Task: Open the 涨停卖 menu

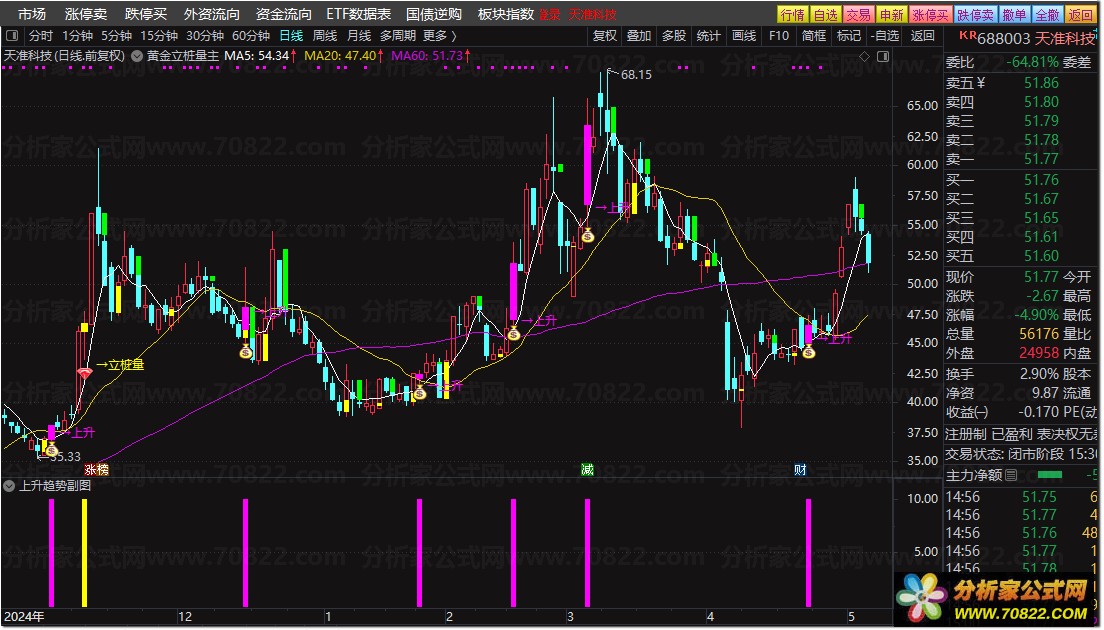Action: [86, 14]
